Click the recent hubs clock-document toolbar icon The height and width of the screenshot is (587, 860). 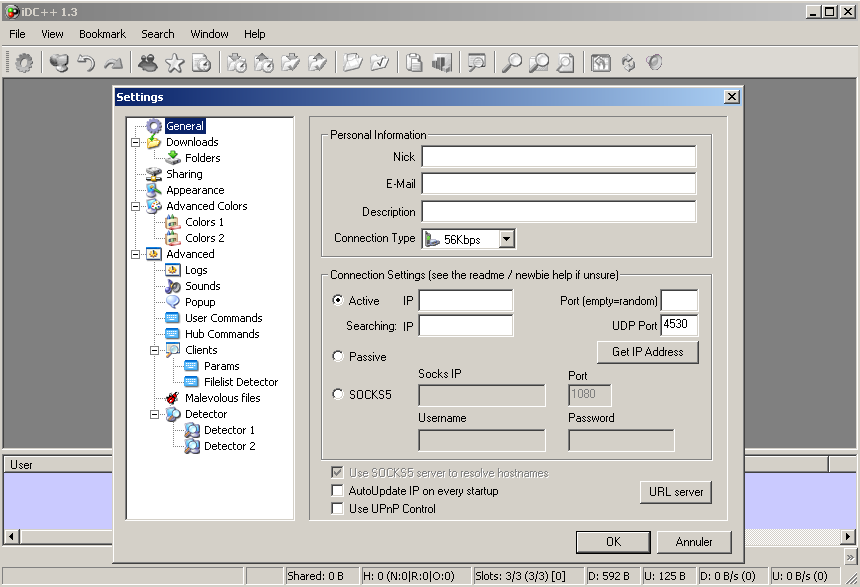coord(202,63)
